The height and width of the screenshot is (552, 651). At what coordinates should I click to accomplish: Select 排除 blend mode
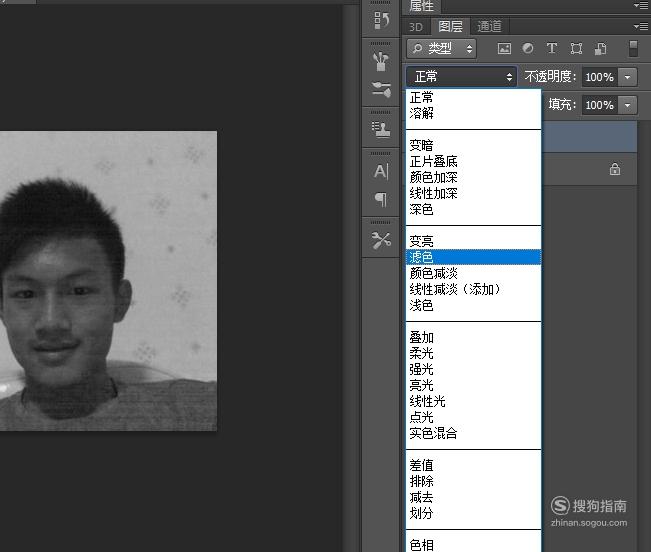[473, 481]
